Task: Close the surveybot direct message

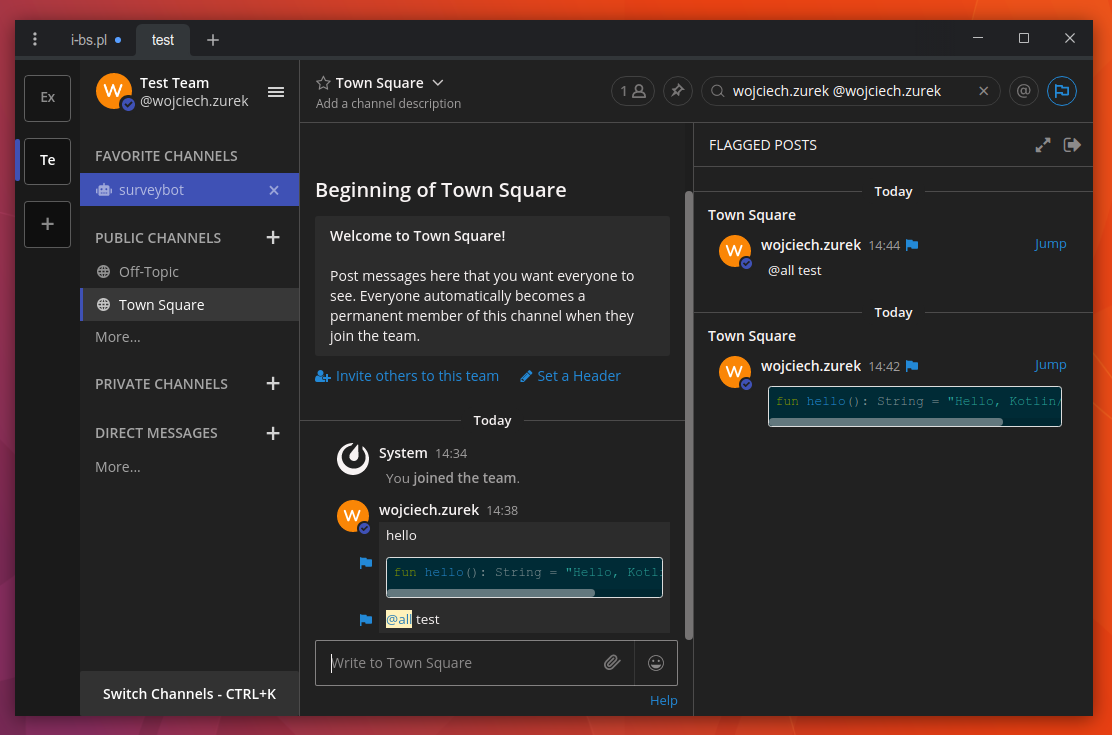Action: tap(274, 190)
